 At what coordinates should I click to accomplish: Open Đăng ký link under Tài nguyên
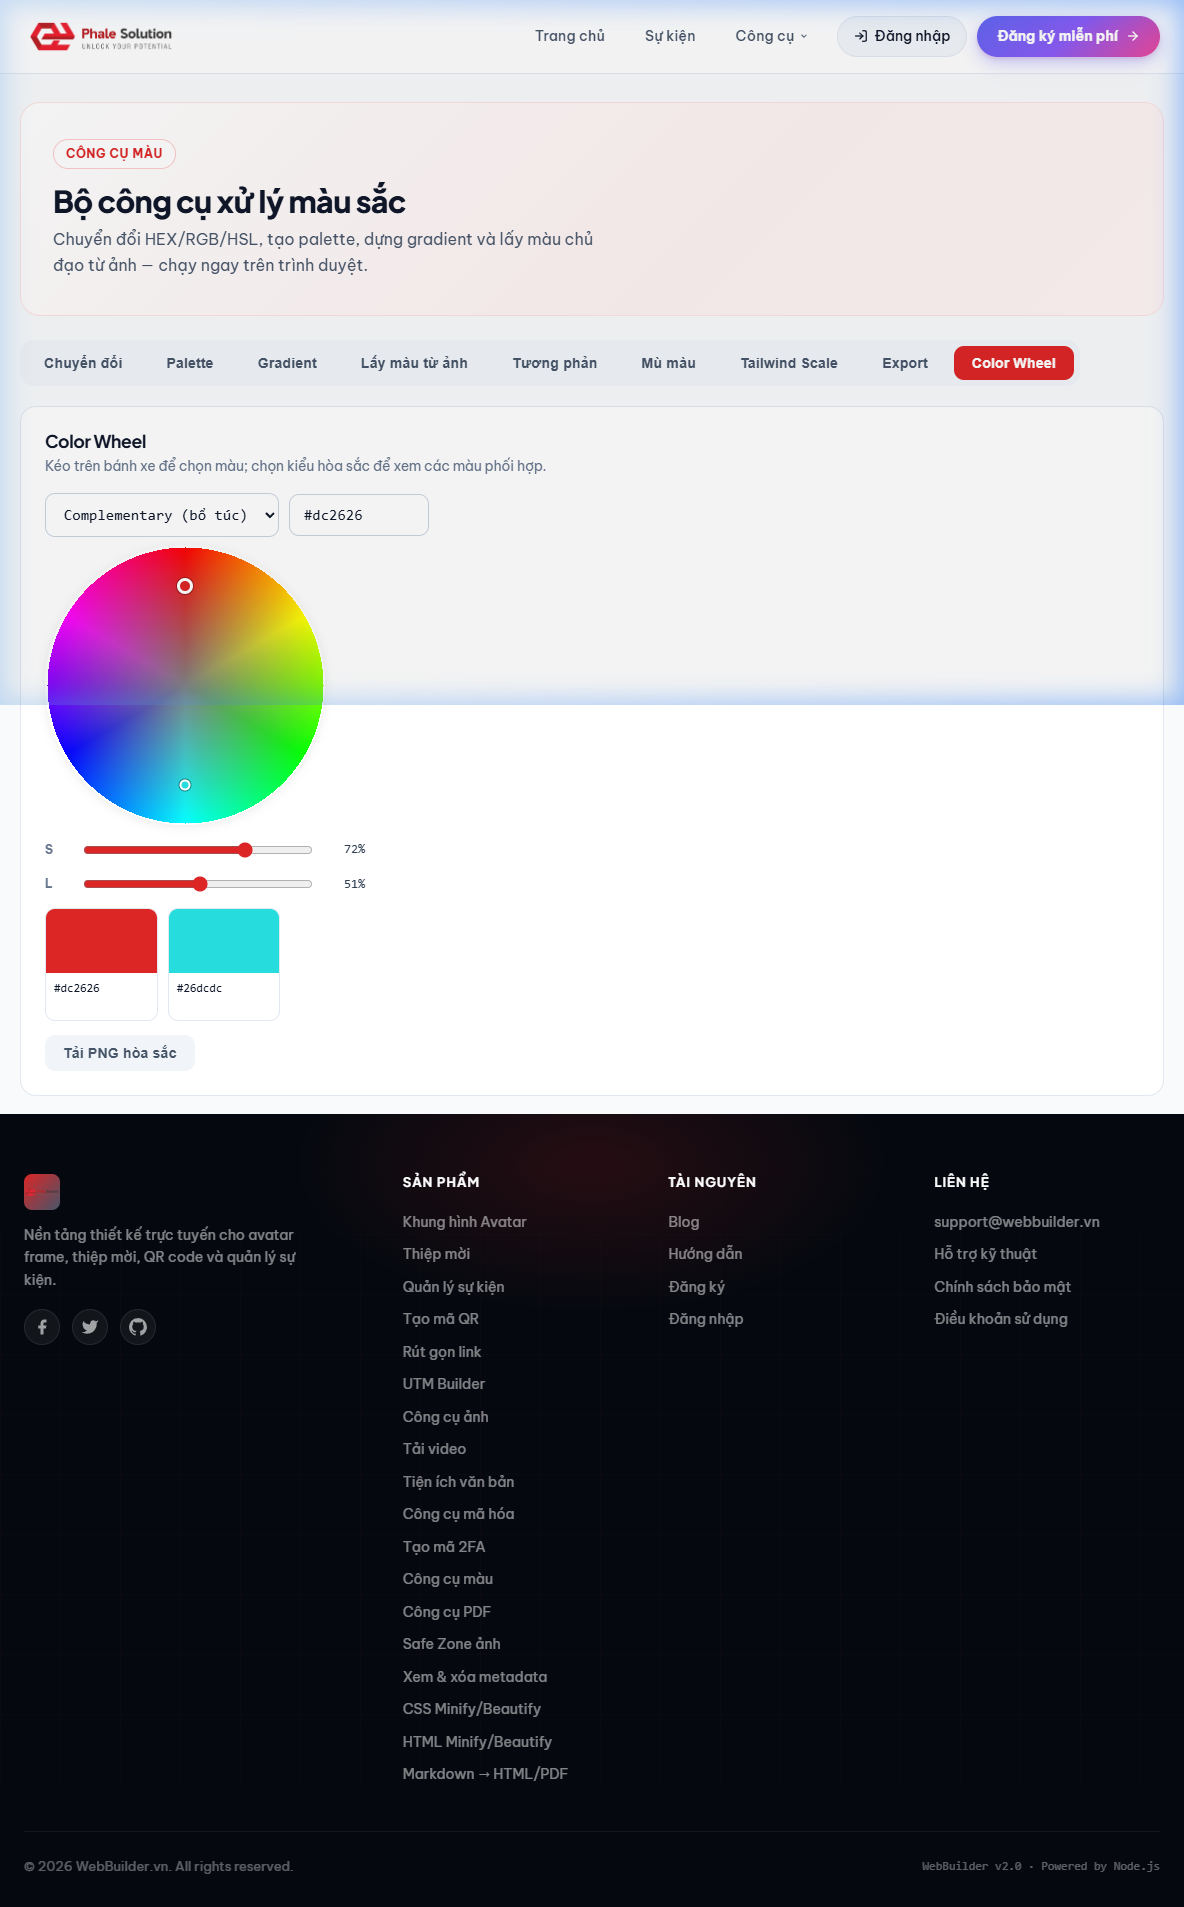coord(696,1287)
